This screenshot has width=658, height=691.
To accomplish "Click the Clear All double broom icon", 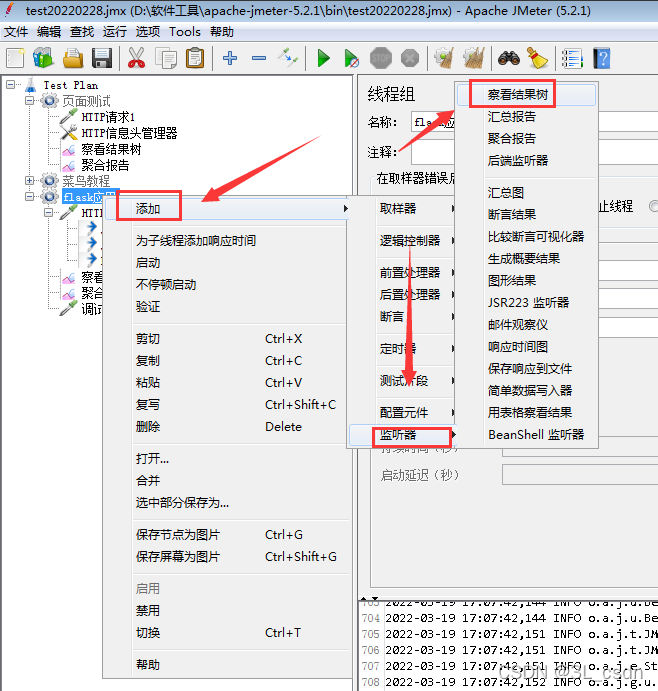I will click(474, 58).
